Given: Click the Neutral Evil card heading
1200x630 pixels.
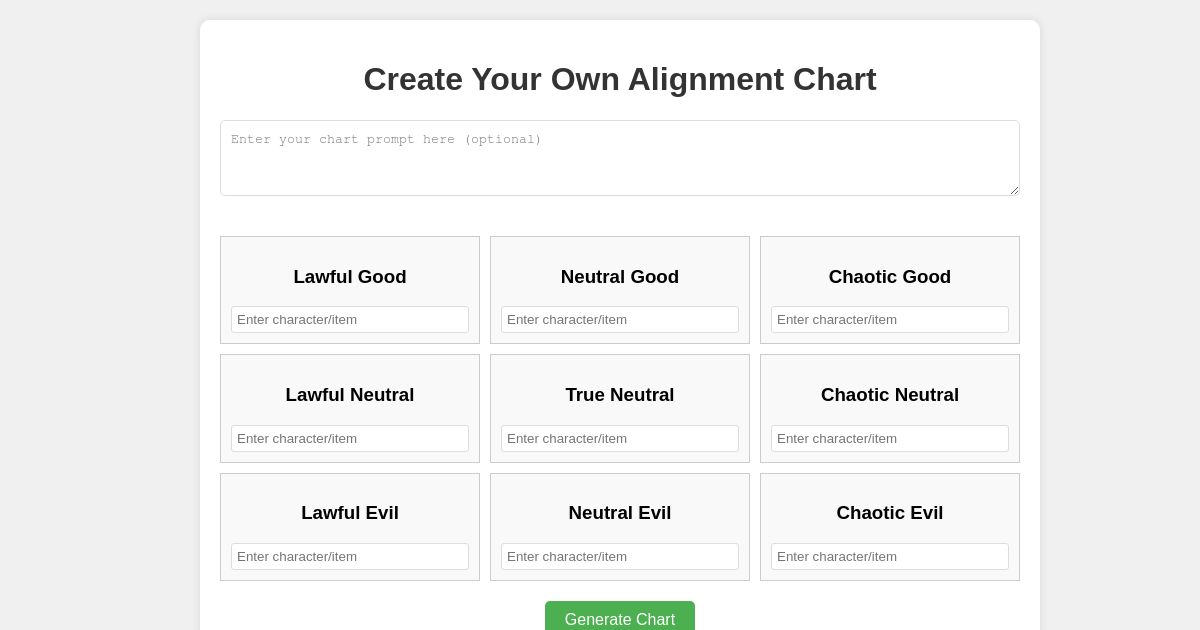Looking at the screenshot, I should click(620, 513).
